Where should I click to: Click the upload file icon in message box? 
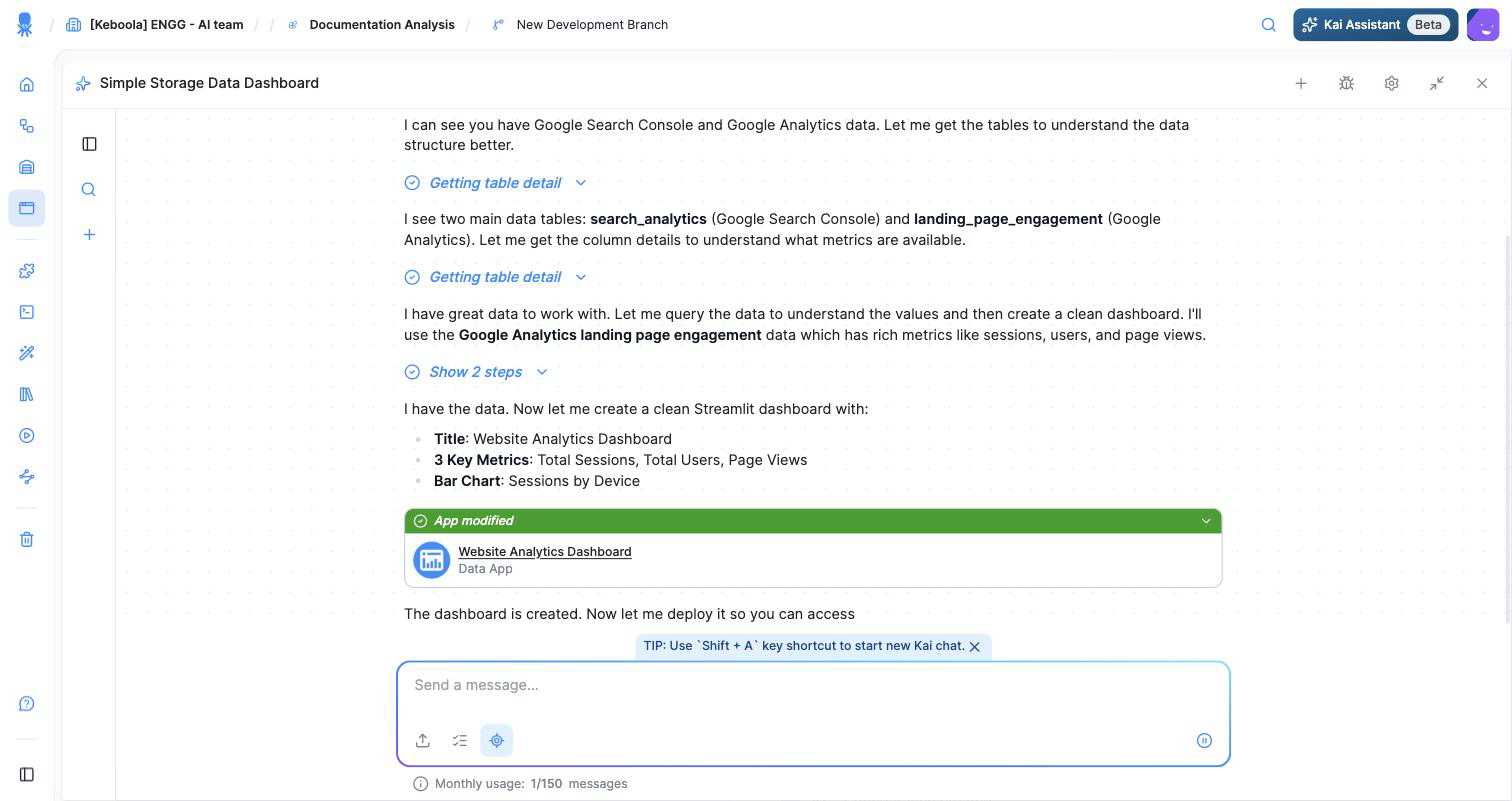point(423,741)
